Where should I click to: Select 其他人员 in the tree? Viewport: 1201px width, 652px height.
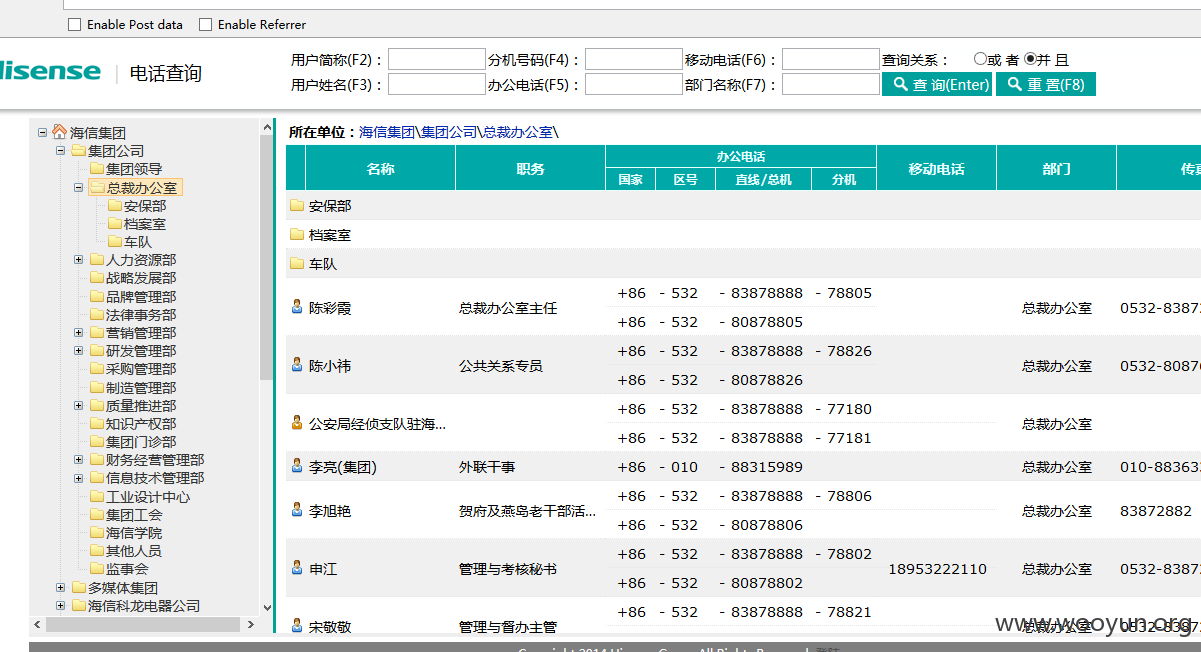tap(134, 550)
